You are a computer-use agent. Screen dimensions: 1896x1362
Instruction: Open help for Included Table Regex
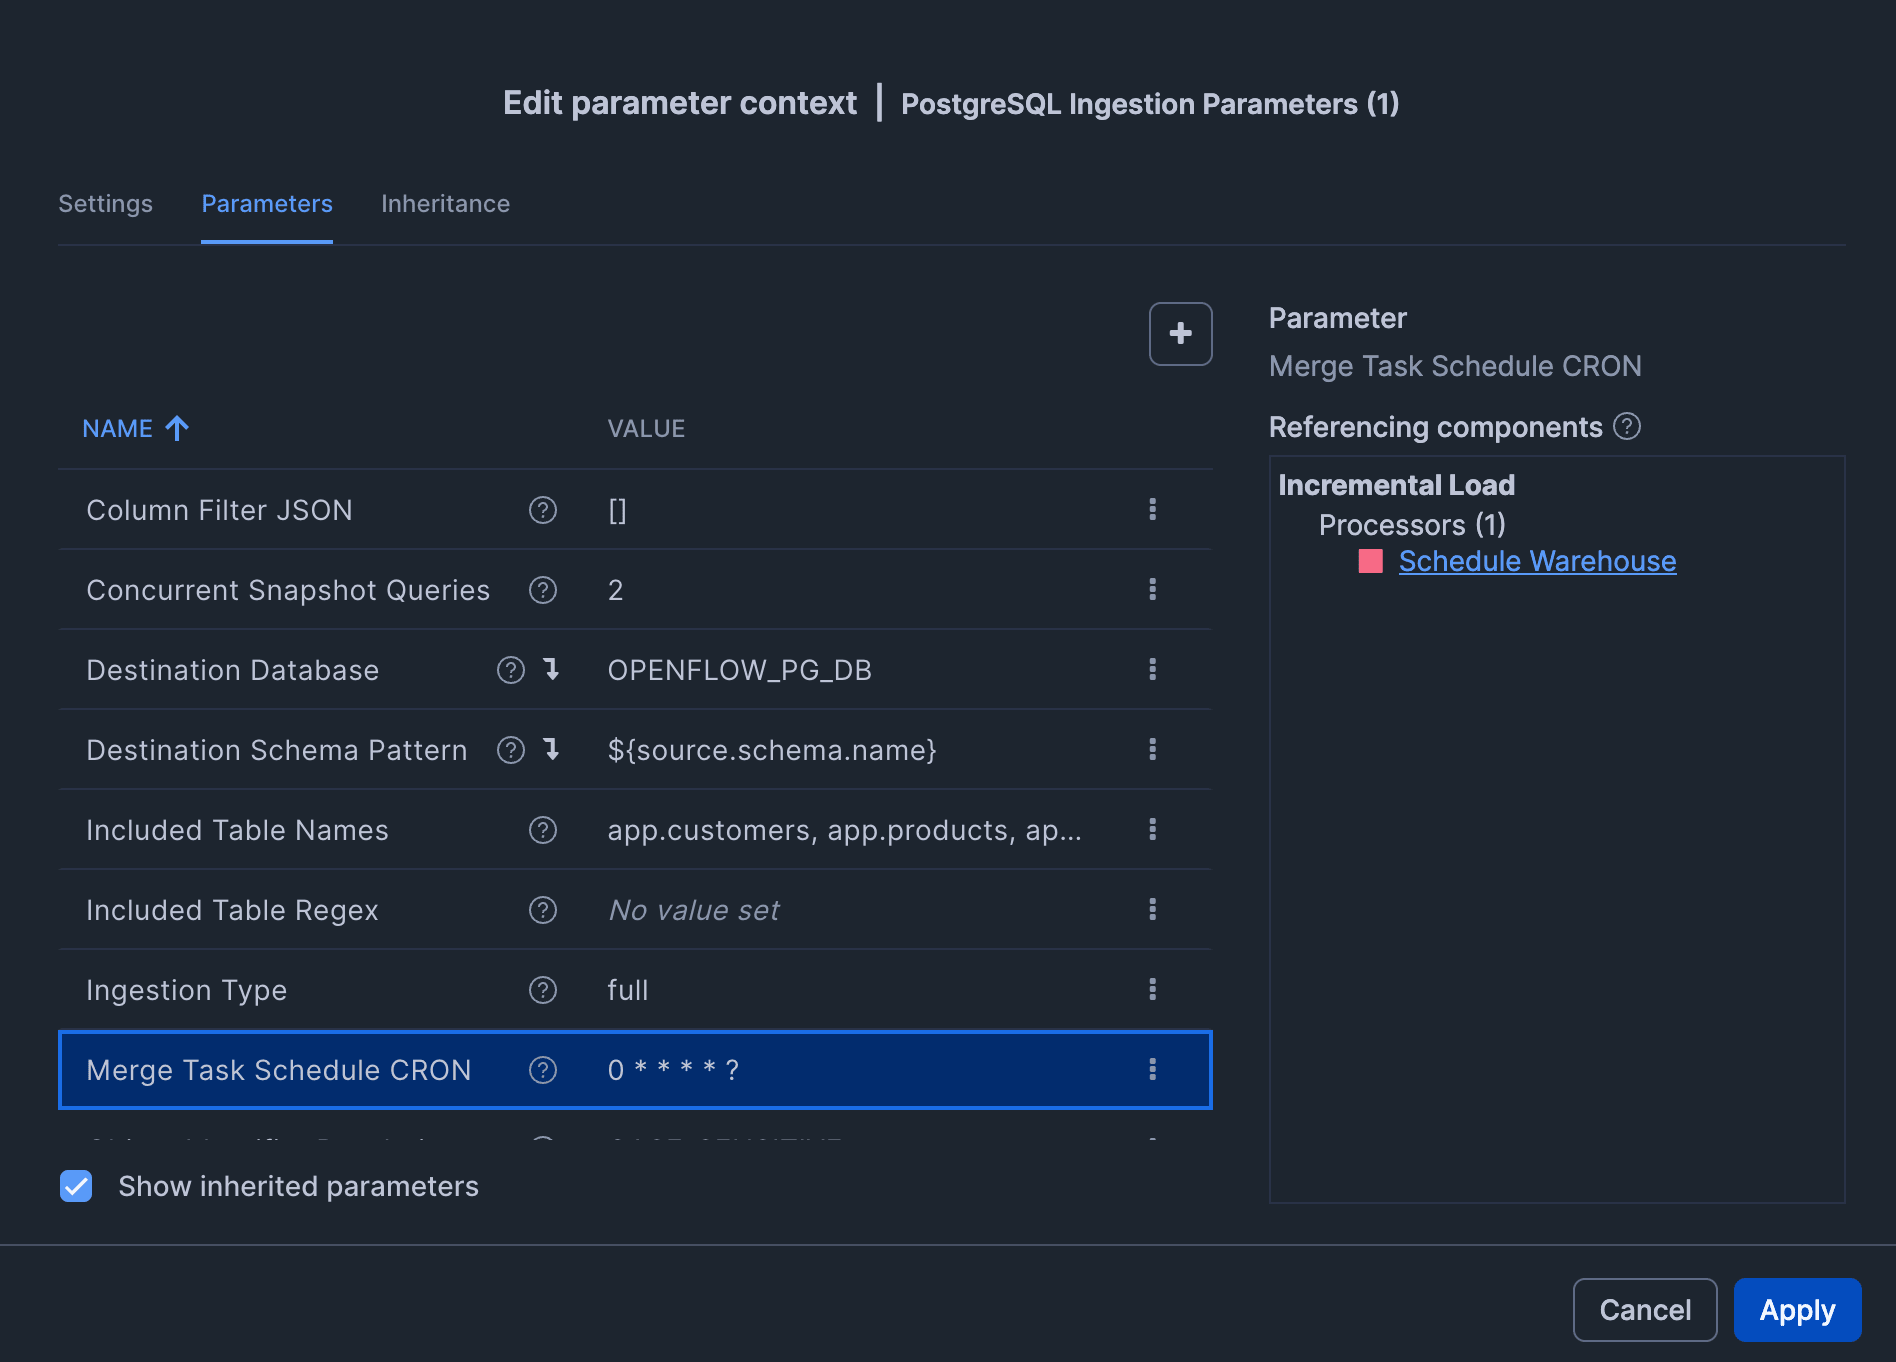(543, 910)
